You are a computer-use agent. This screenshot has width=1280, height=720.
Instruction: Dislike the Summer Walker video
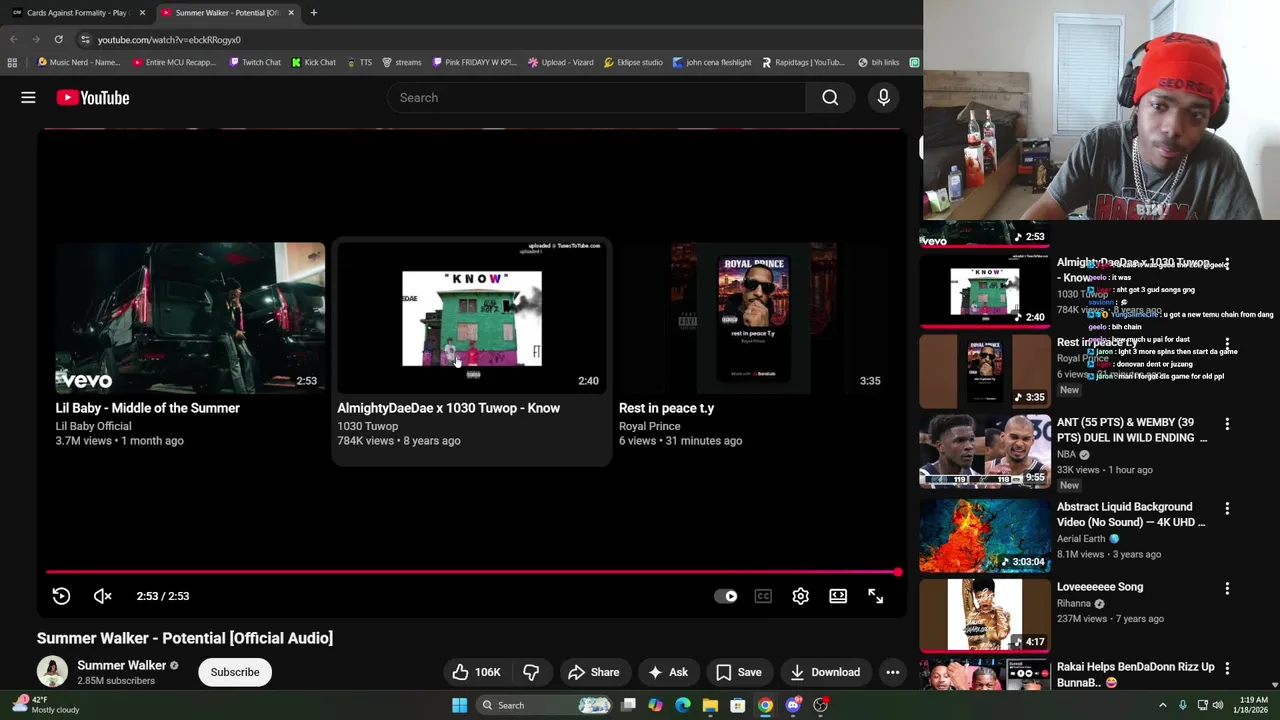tap(531, 672)
